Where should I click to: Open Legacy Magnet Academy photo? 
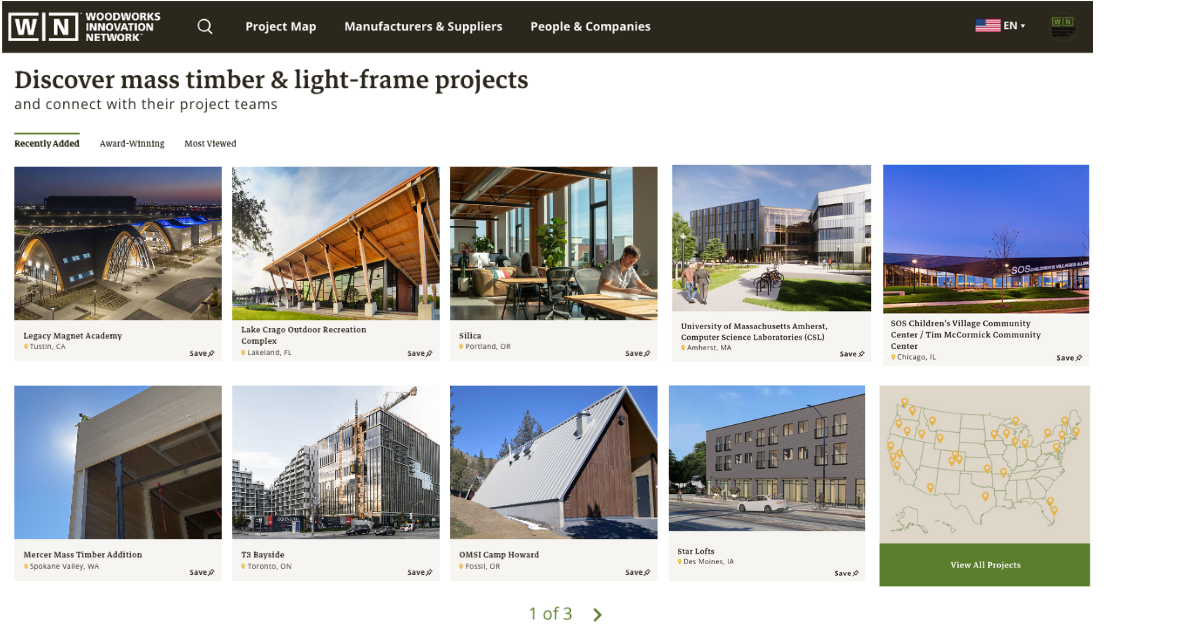click(x=118, y=243)
